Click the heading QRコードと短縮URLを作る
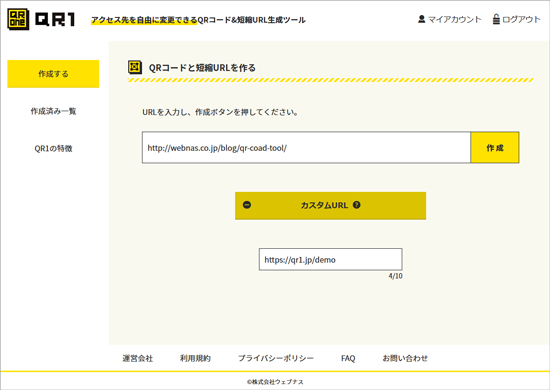 tap(202, 68)
